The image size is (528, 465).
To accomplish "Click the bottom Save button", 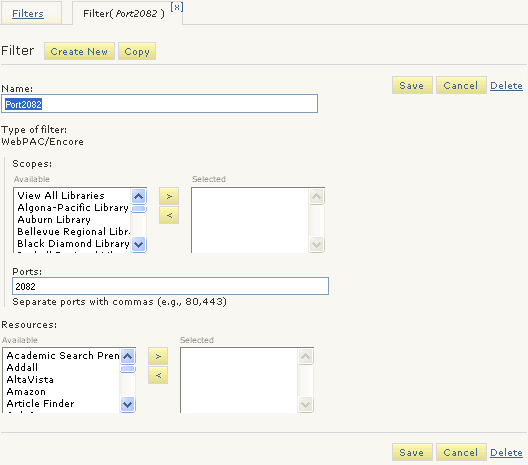I will pos(412,452).
